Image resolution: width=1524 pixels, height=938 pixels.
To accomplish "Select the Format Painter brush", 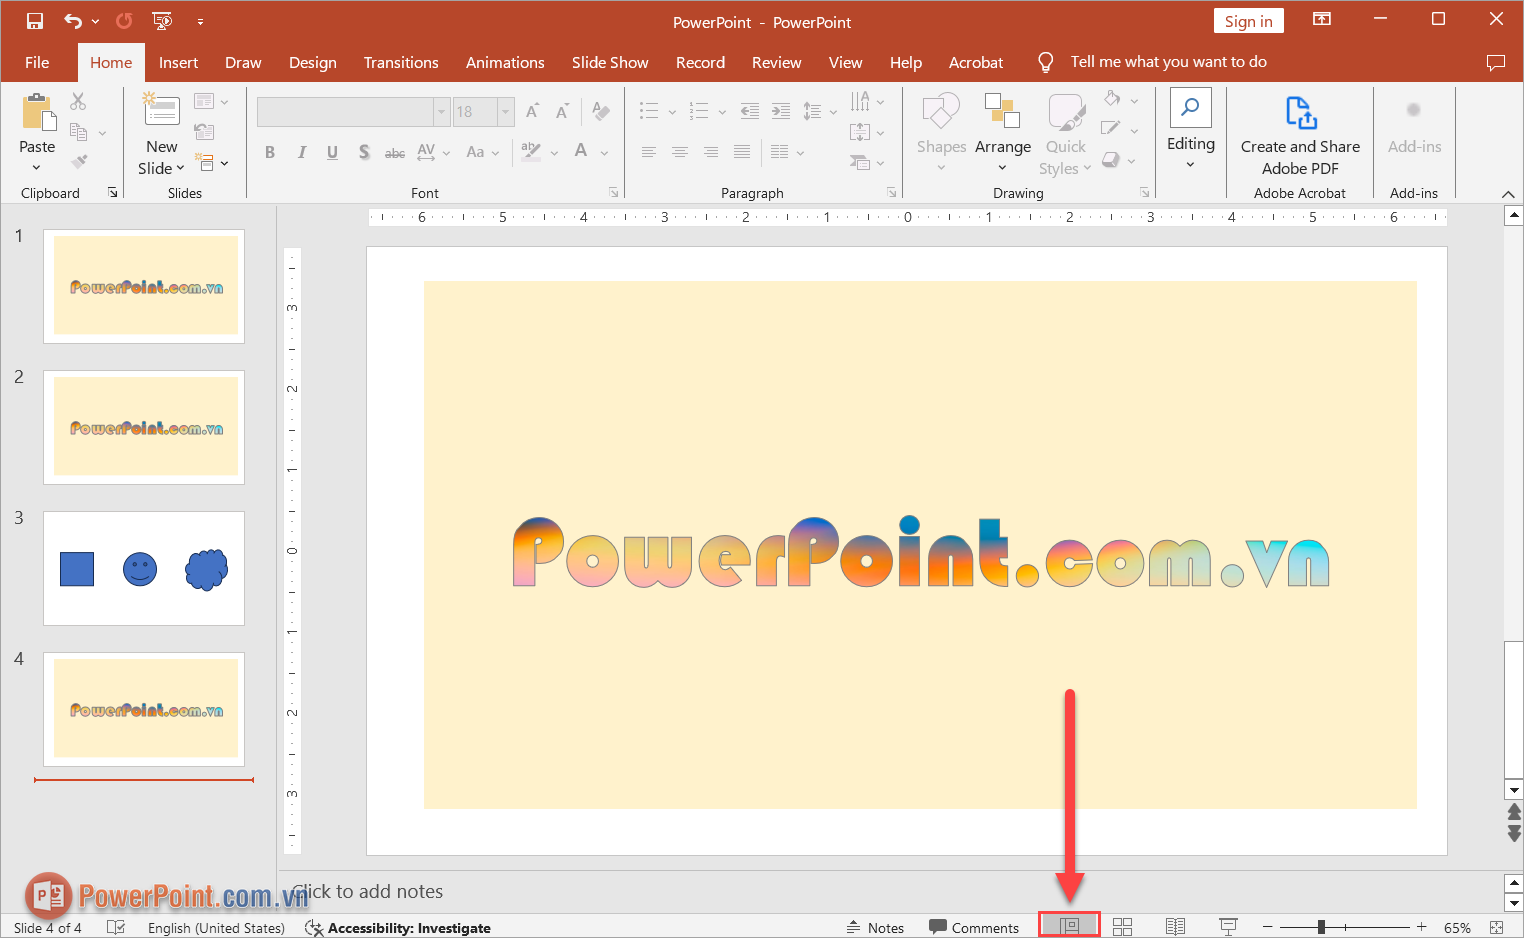I will click(79, 161).
